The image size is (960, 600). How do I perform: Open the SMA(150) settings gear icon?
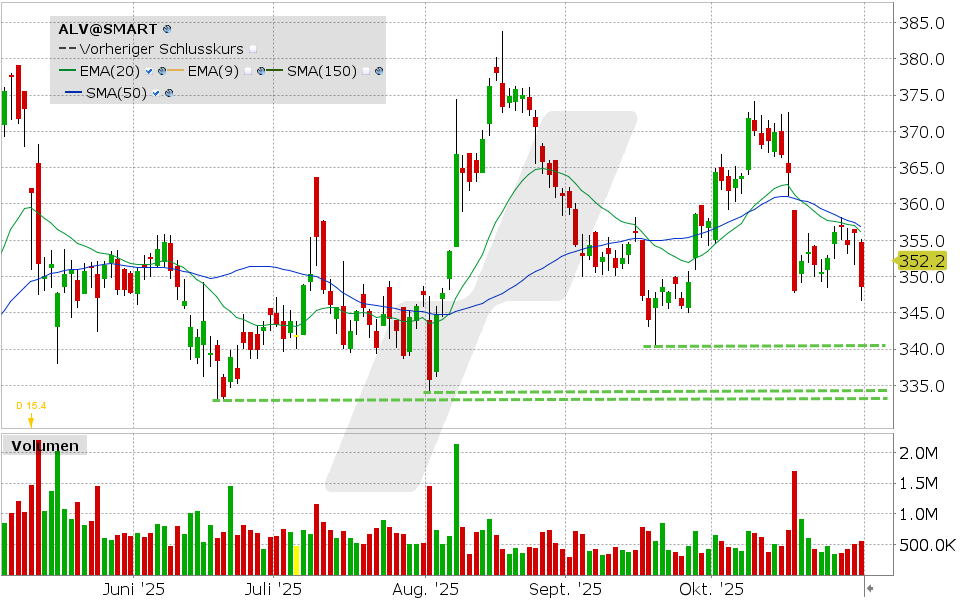pos(379,70)
